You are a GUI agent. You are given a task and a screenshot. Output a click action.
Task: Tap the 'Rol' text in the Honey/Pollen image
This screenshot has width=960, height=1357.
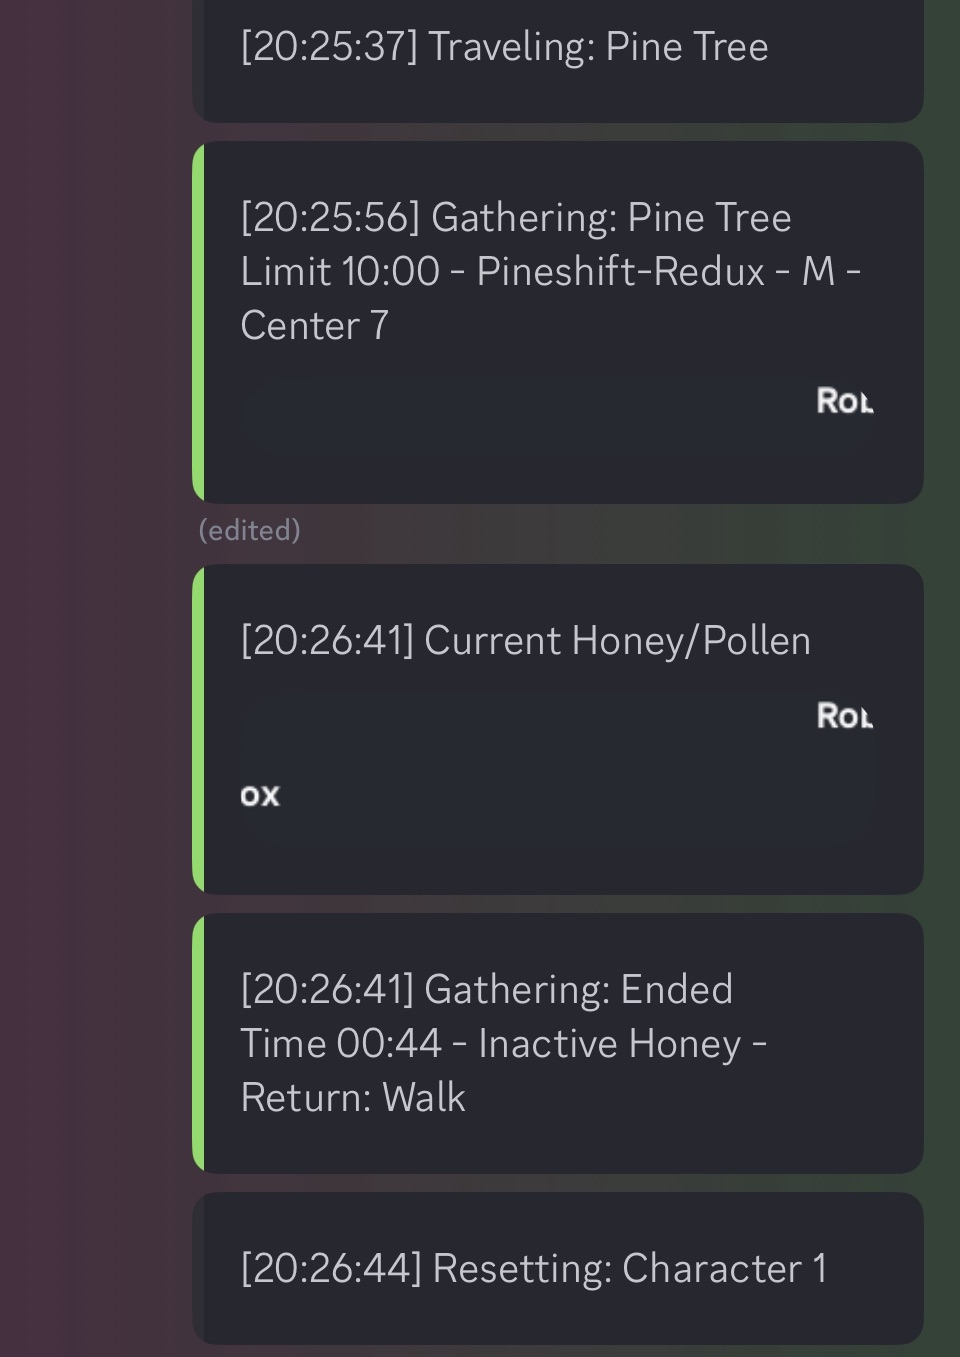[x=844, y=716]
